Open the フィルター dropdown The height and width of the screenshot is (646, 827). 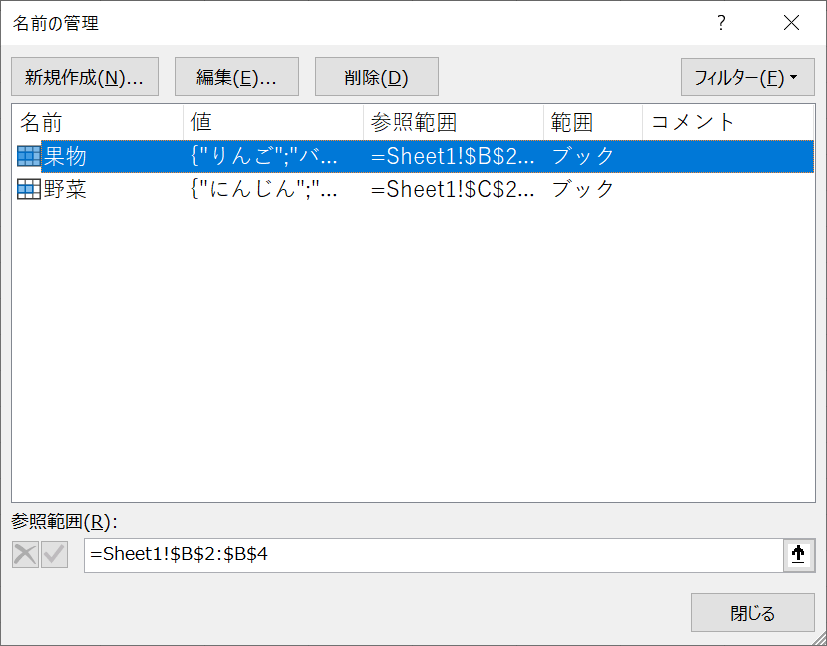pyautogui.click(x=747, y=77)
